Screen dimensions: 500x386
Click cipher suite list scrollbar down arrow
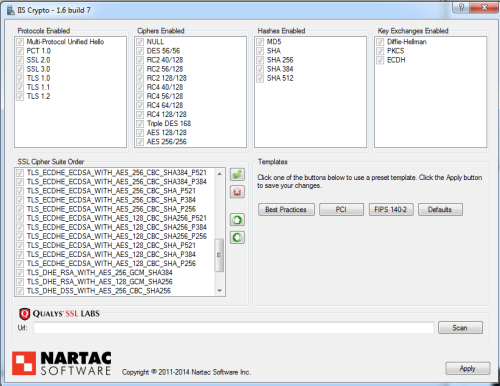point(219,291)
